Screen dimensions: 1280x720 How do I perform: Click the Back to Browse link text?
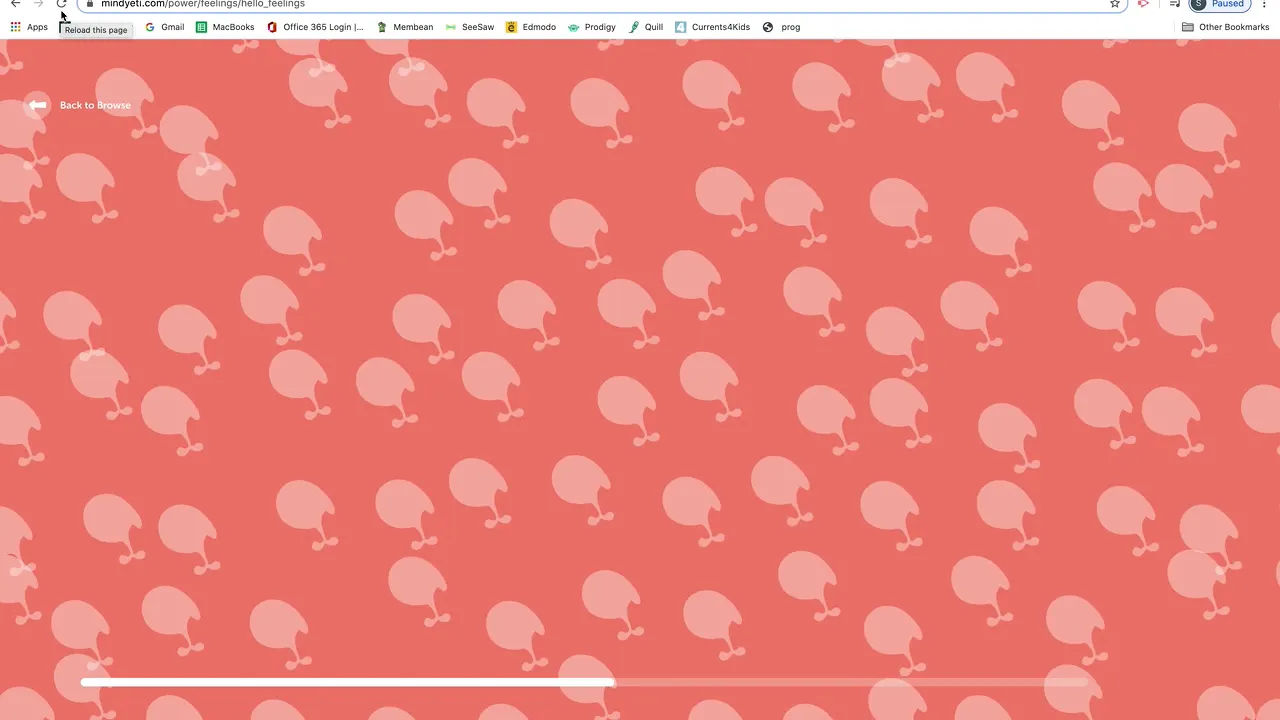point(95,105)
